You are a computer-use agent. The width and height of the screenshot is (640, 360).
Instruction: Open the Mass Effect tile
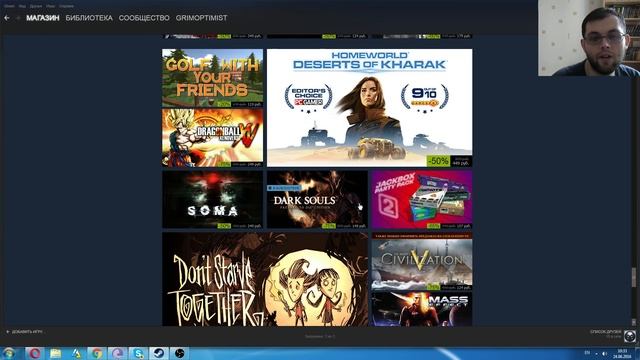[422, 309]
